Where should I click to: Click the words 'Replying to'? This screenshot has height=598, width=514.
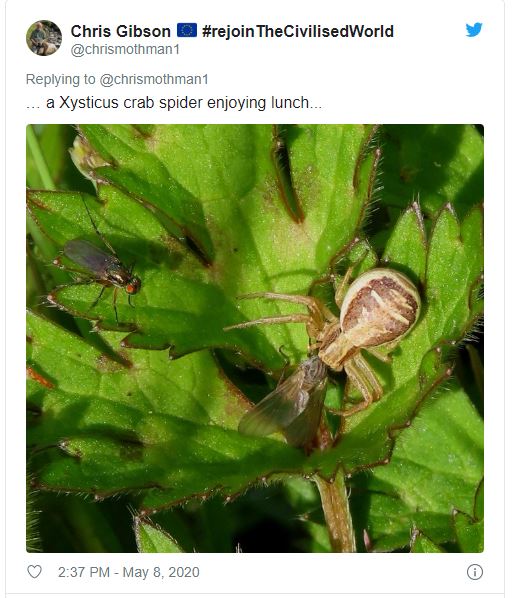[x=60, y=79]
